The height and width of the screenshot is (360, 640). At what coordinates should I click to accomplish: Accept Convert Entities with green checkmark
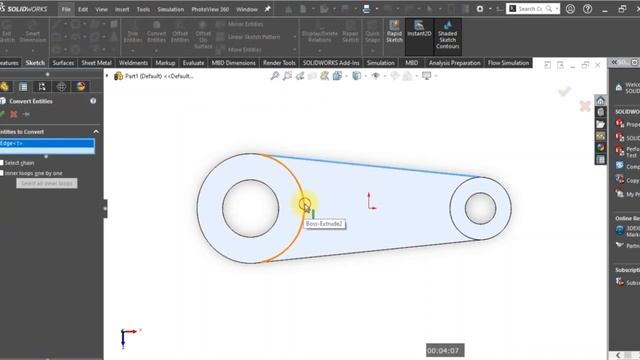[x=2, y=114]
